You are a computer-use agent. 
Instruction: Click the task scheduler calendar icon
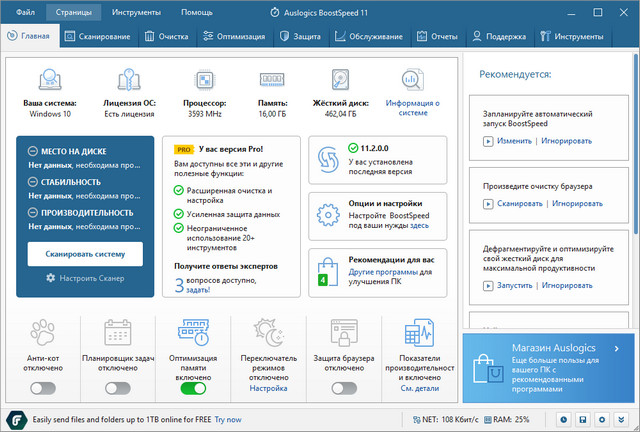coord(118,336)
